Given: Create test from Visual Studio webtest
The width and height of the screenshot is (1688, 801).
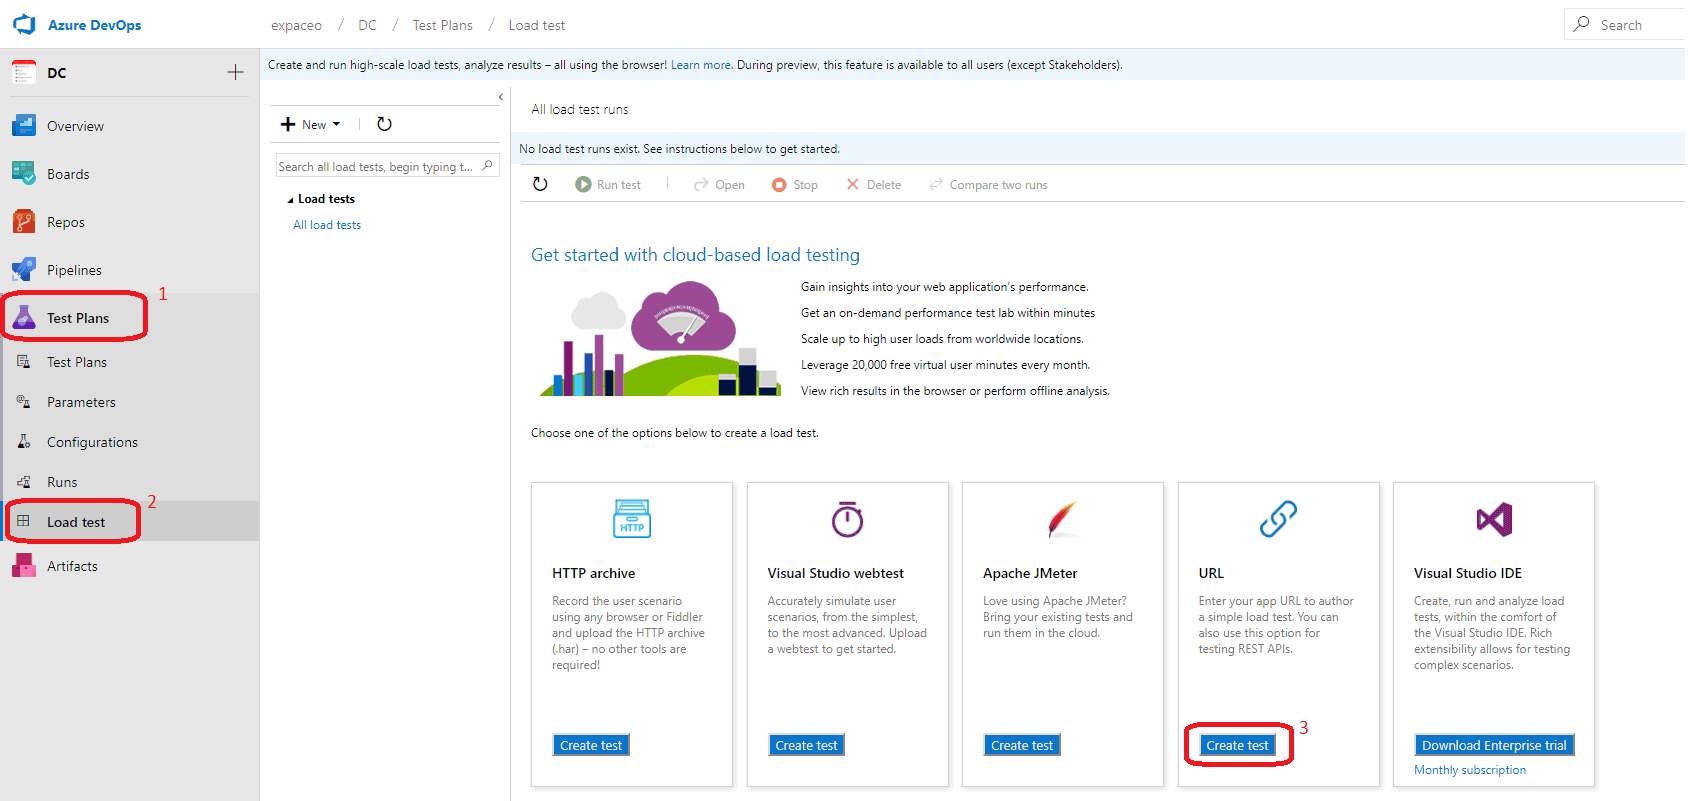Looking at the screenshot, I should pyautogui.click(x=806, y=745).
